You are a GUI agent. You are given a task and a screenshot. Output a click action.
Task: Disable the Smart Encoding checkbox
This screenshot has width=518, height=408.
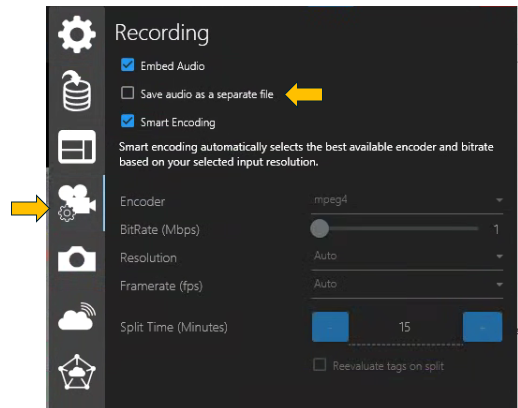click(127, 121)
